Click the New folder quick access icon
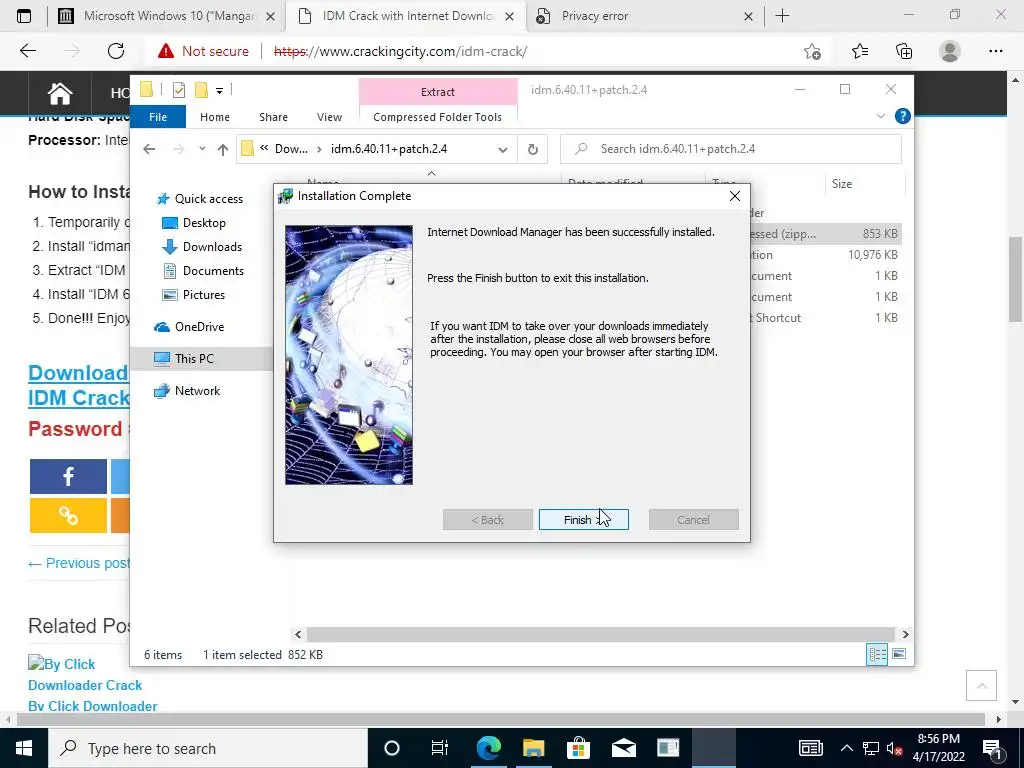Screen dimensions: 1024x768 tap(201, 90)
